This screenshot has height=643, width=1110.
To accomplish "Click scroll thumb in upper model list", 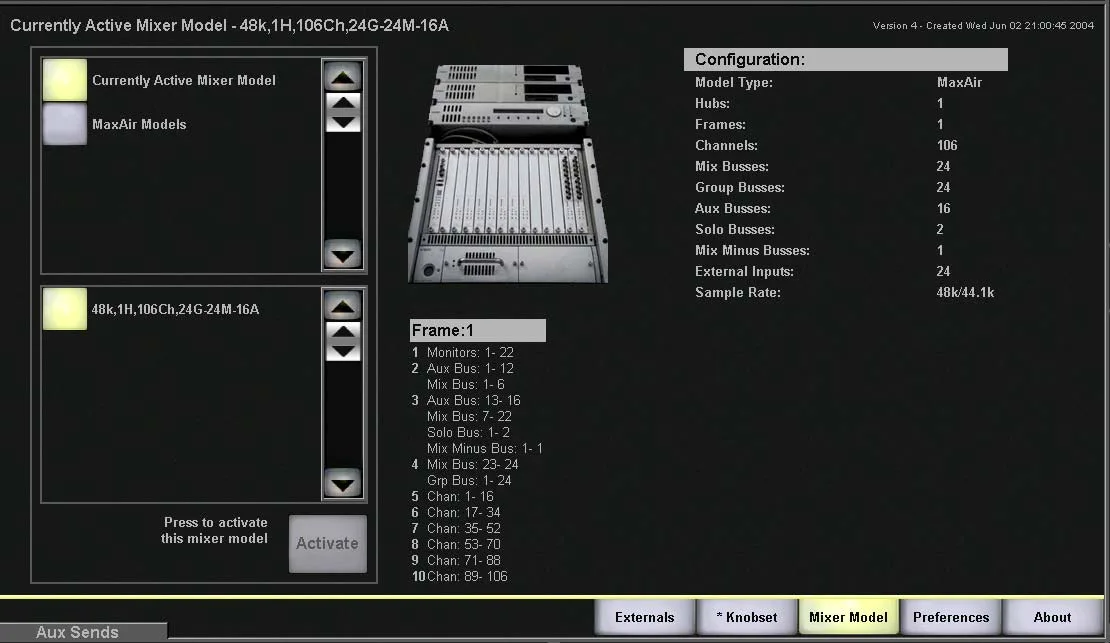I will (x=343, y=113).
